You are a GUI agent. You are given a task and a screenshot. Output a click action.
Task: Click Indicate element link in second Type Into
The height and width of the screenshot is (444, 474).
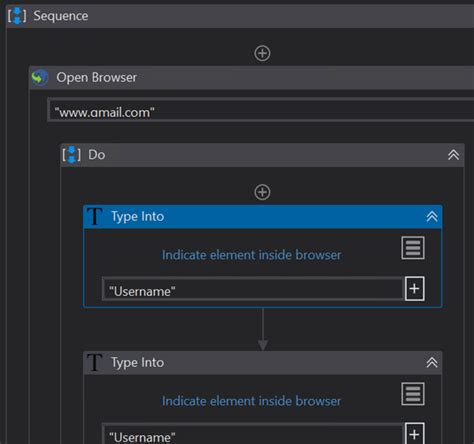click(x=251, y=401)
